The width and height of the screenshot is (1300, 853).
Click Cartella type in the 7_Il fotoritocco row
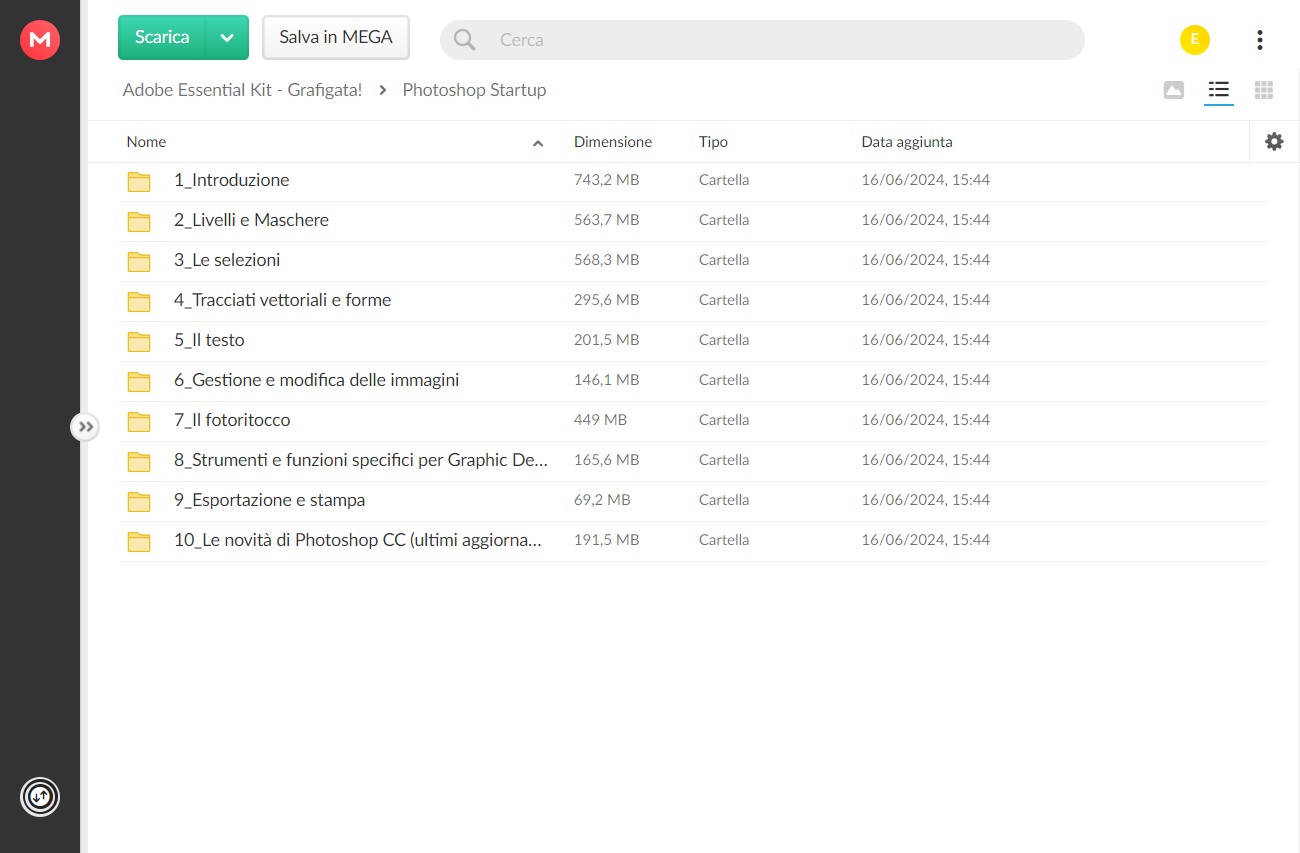(724, 420)
